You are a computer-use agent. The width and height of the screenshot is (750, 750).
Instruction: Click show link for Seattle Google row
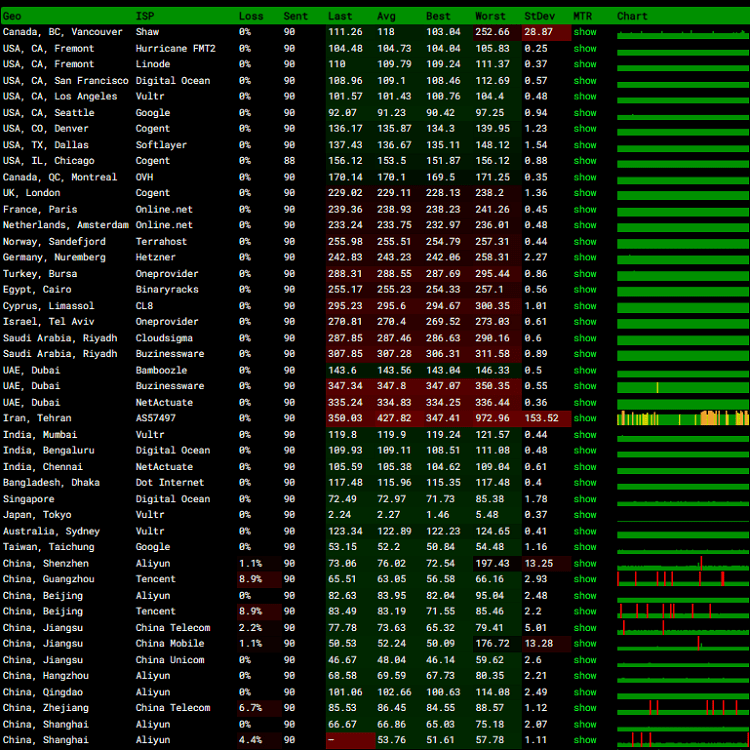585,112
